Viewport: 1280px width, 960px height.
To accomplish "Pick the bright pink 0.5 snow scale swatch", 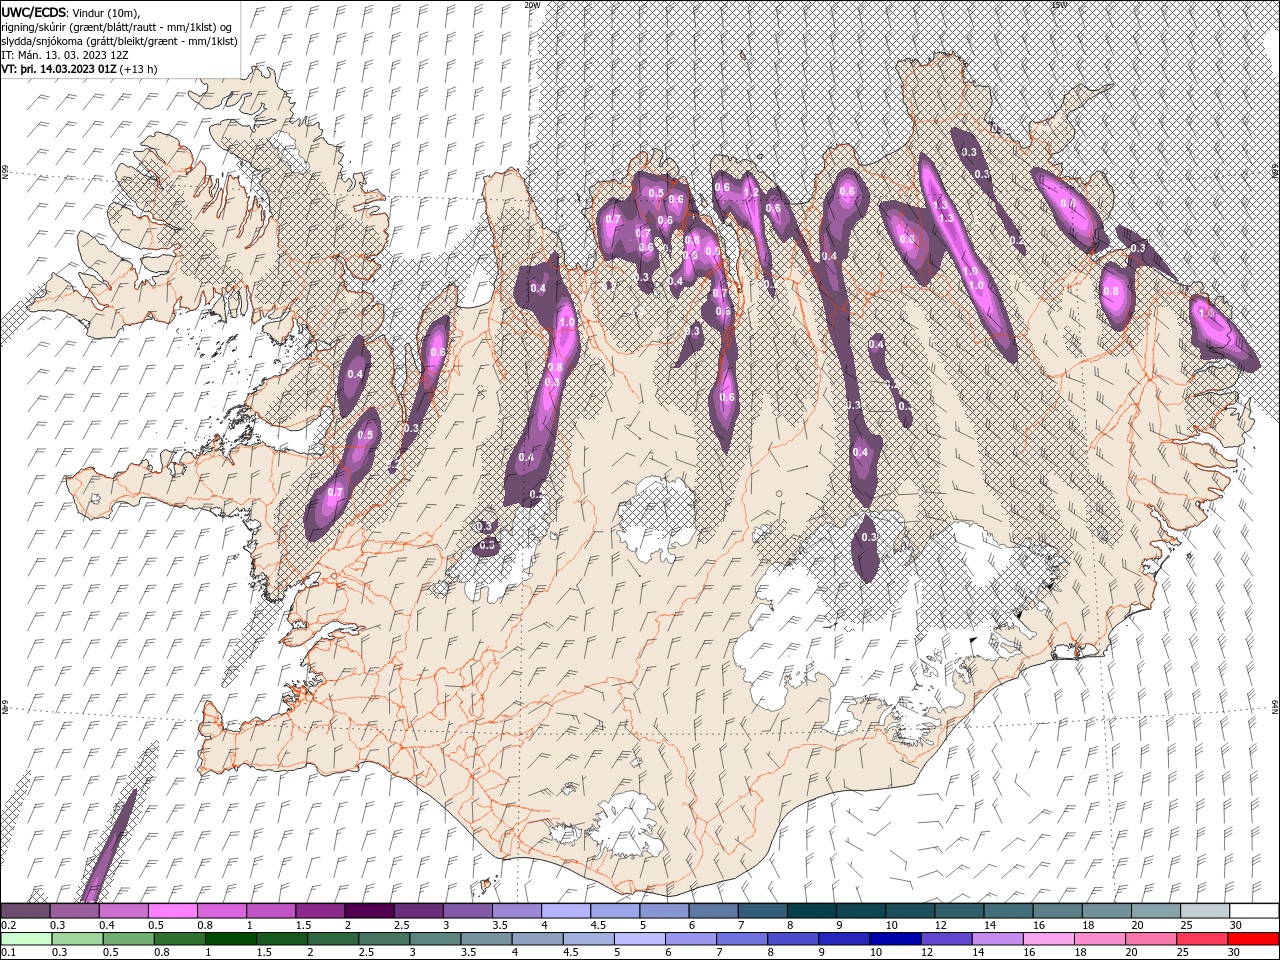I will tap(173, 911).
